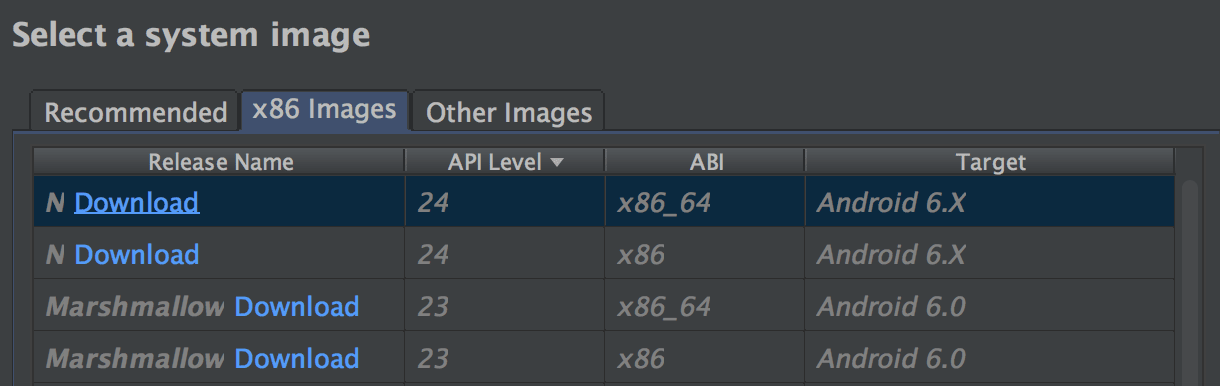1220x386 pixels.
Task: Select the N x86_64 API 24 row
Action: pyautogui.click(x=604, y=202)
